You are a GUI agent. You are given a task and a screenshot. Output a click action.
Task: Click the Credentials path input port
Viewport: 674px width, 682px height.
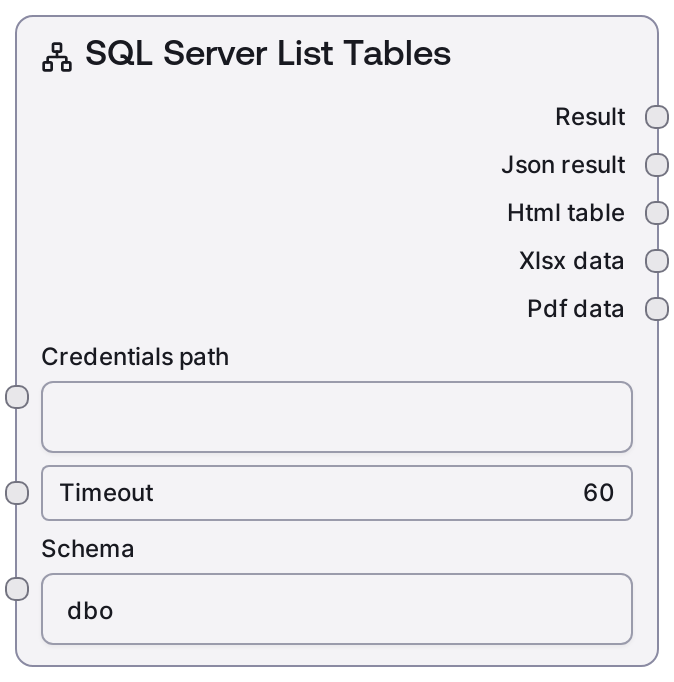pos(17,397)
